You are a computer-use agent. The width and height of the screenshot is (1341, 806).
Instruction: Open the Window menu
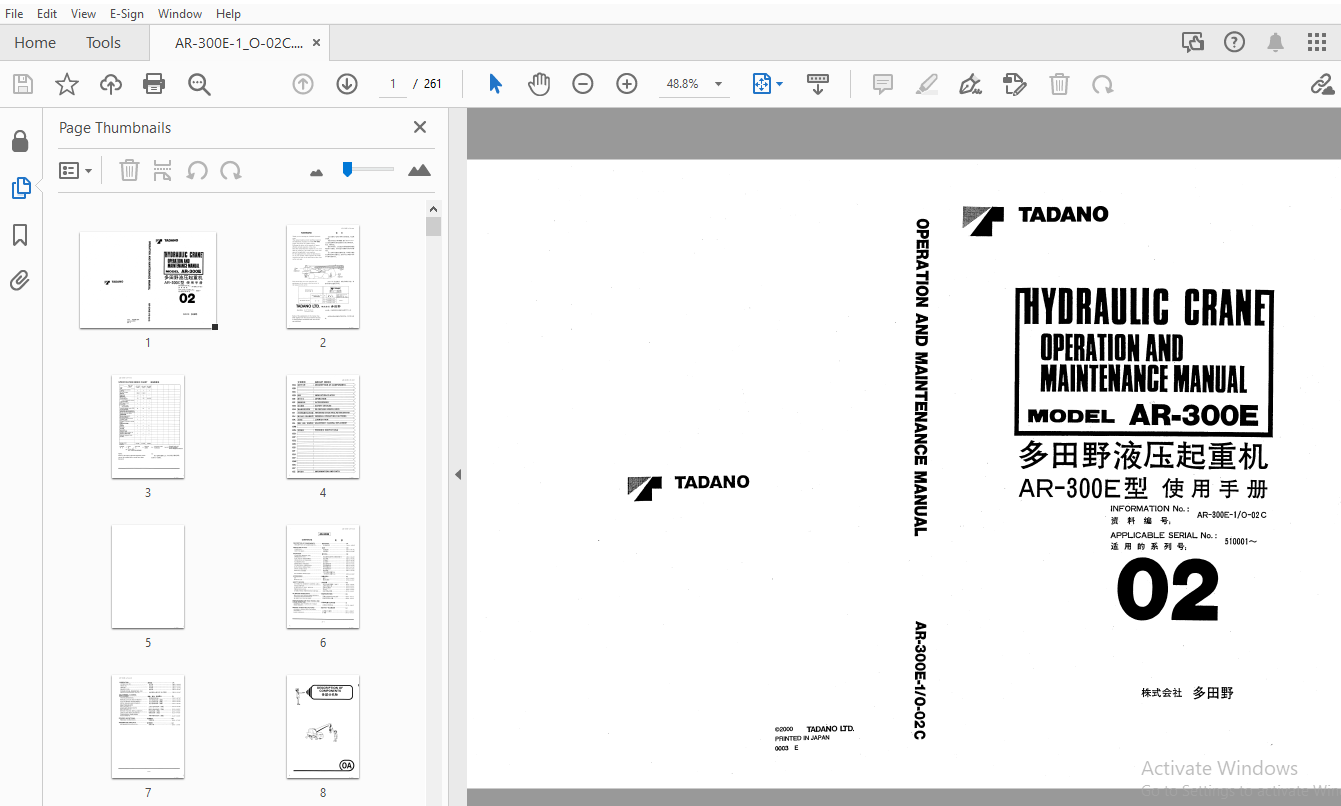click(x=180, y=13)
